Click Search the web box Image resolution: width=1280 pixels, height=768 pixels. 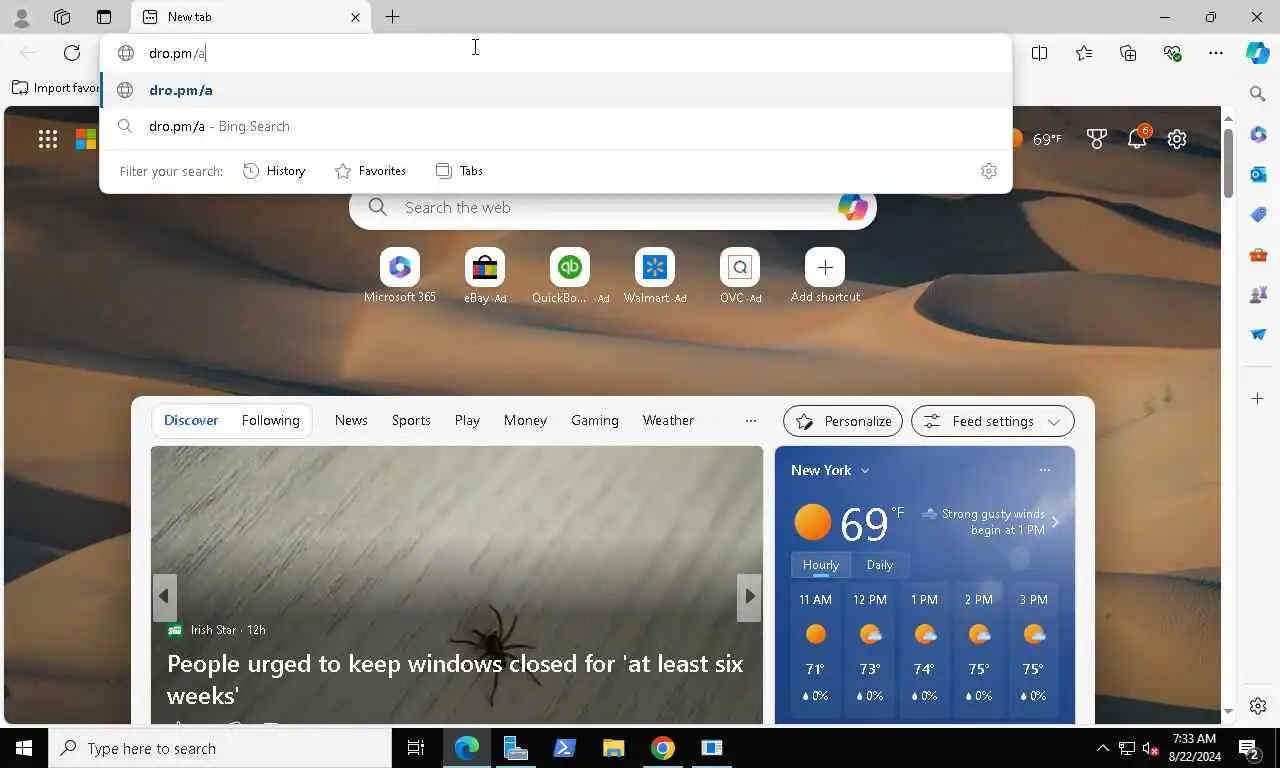click(x=612, y=207)
